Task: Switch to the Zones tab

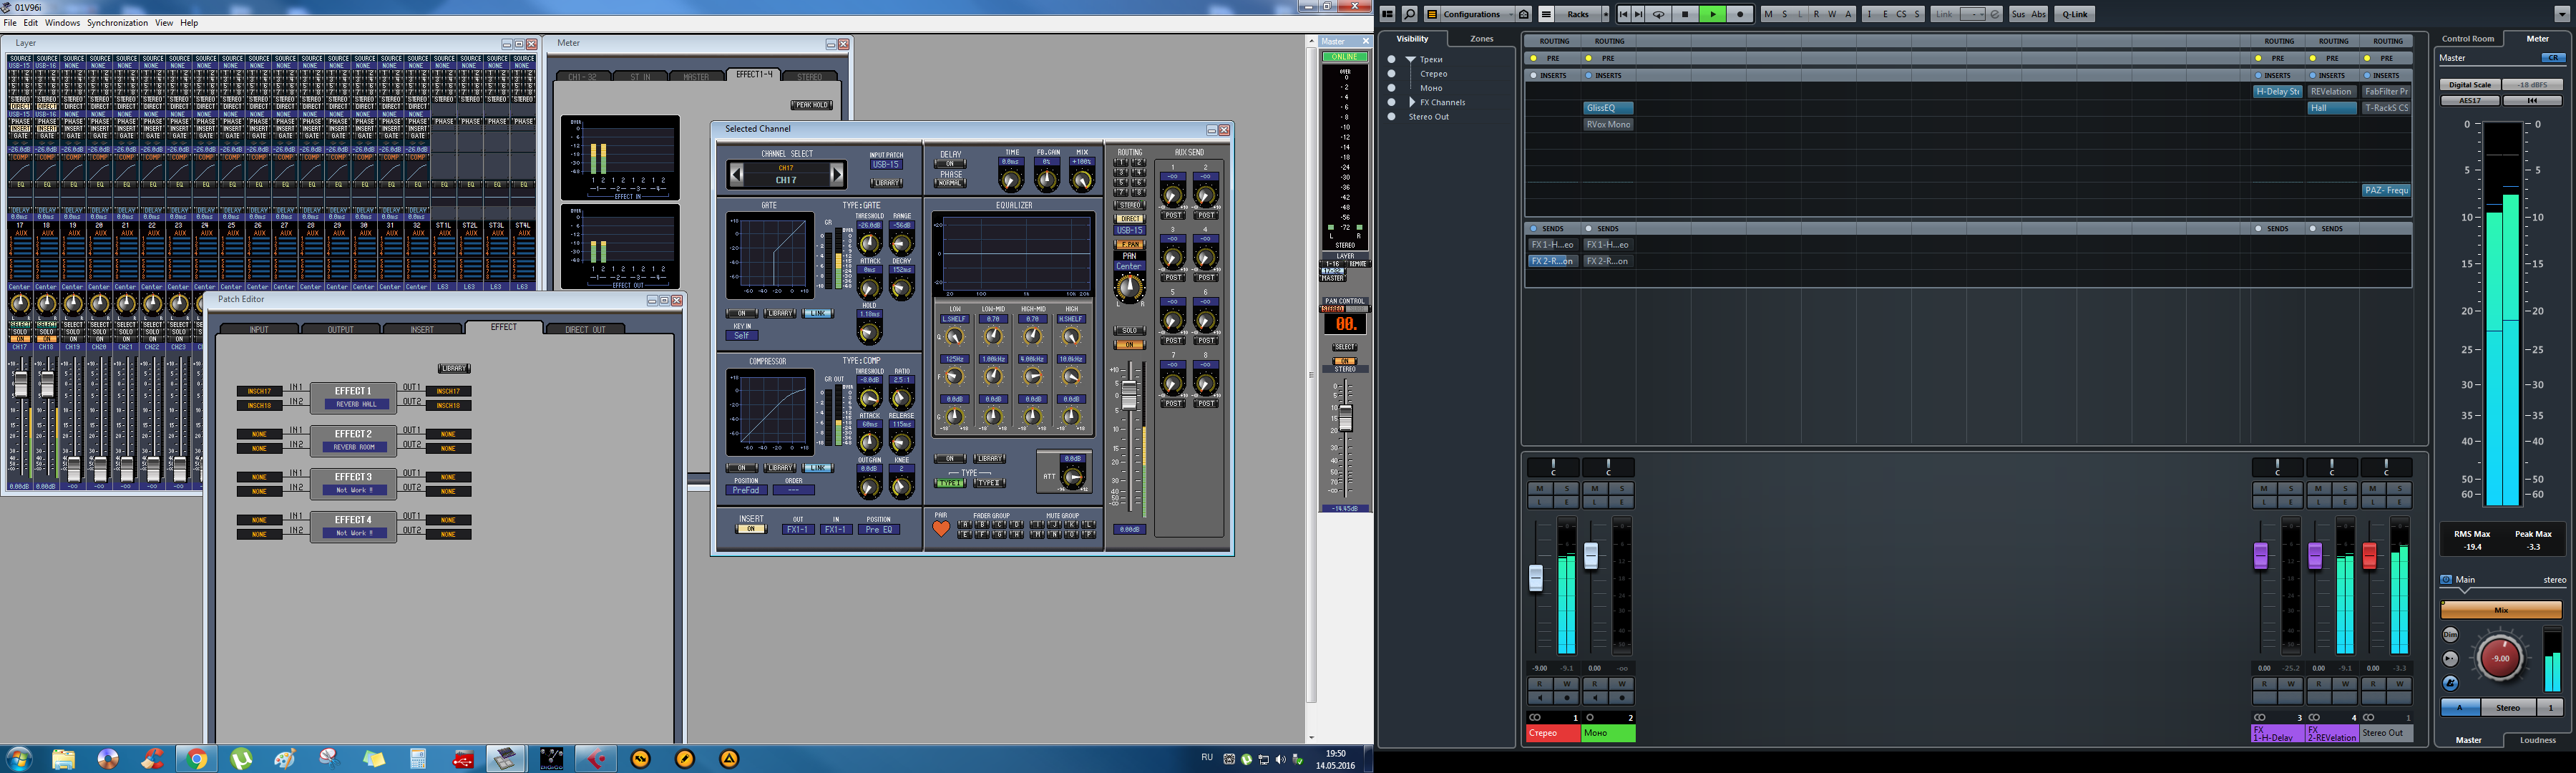Action: [1481, 39]
